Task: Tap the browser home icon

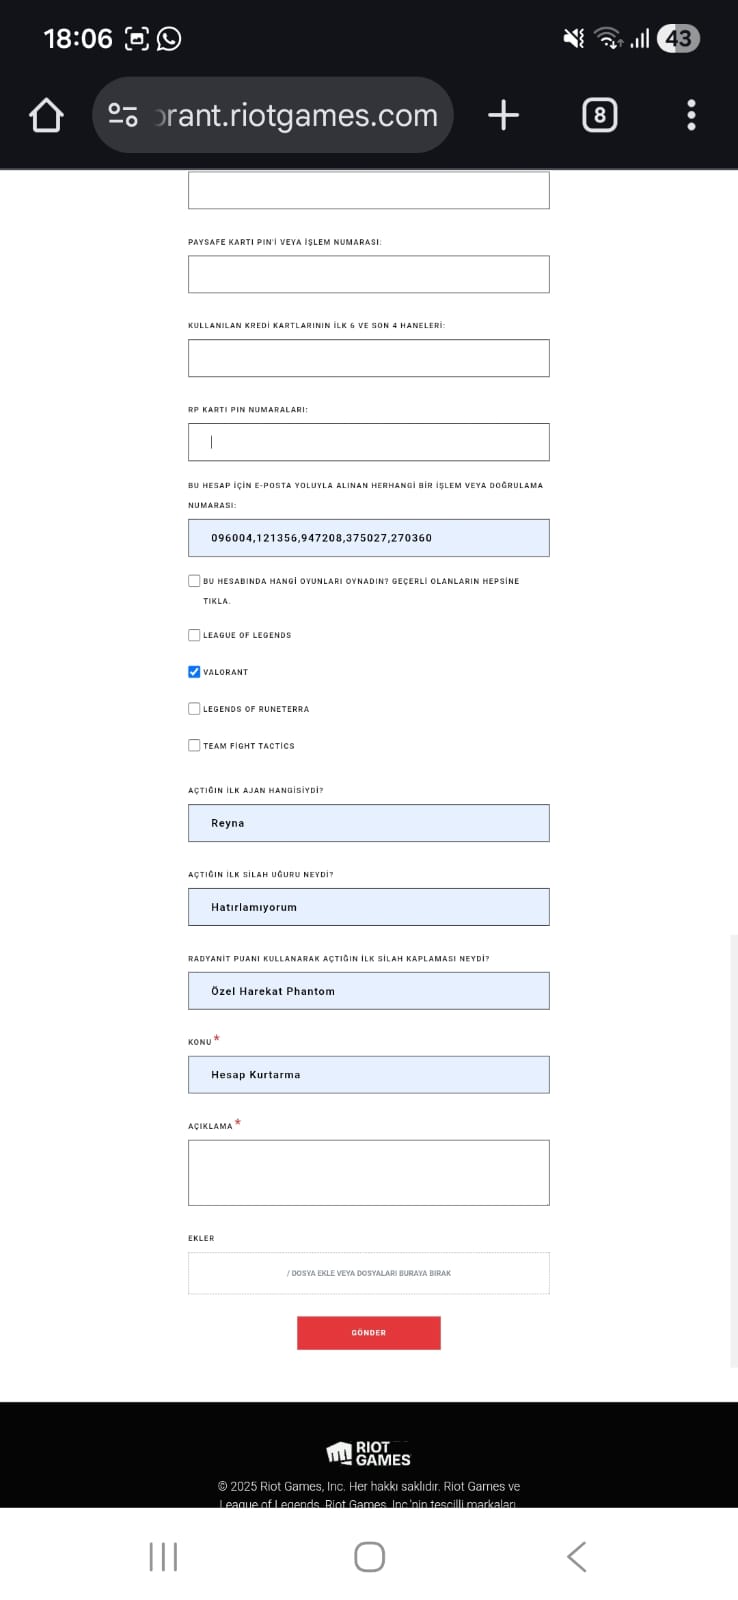Action: coord(46,116)
